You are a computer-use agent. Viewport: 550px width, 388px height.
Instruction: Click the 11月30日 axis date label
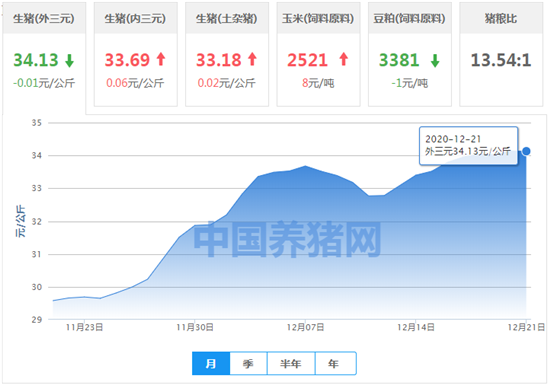pos(195,327)
